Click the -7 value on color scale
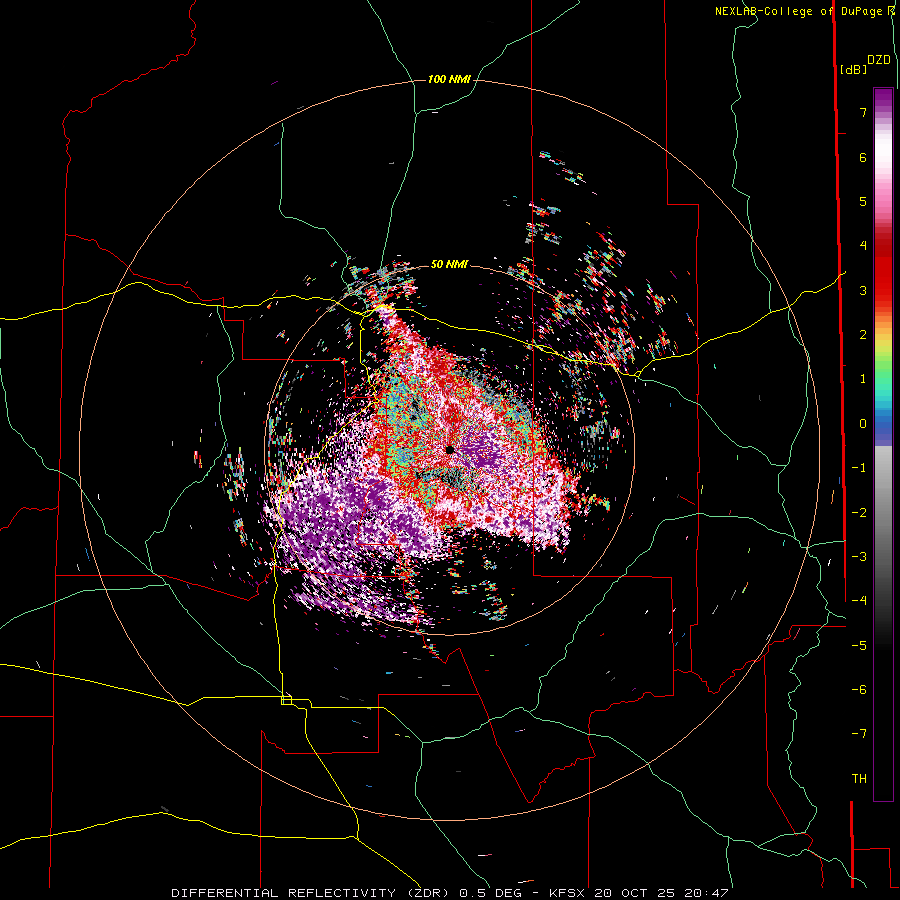900x900 pixels. 859,734
